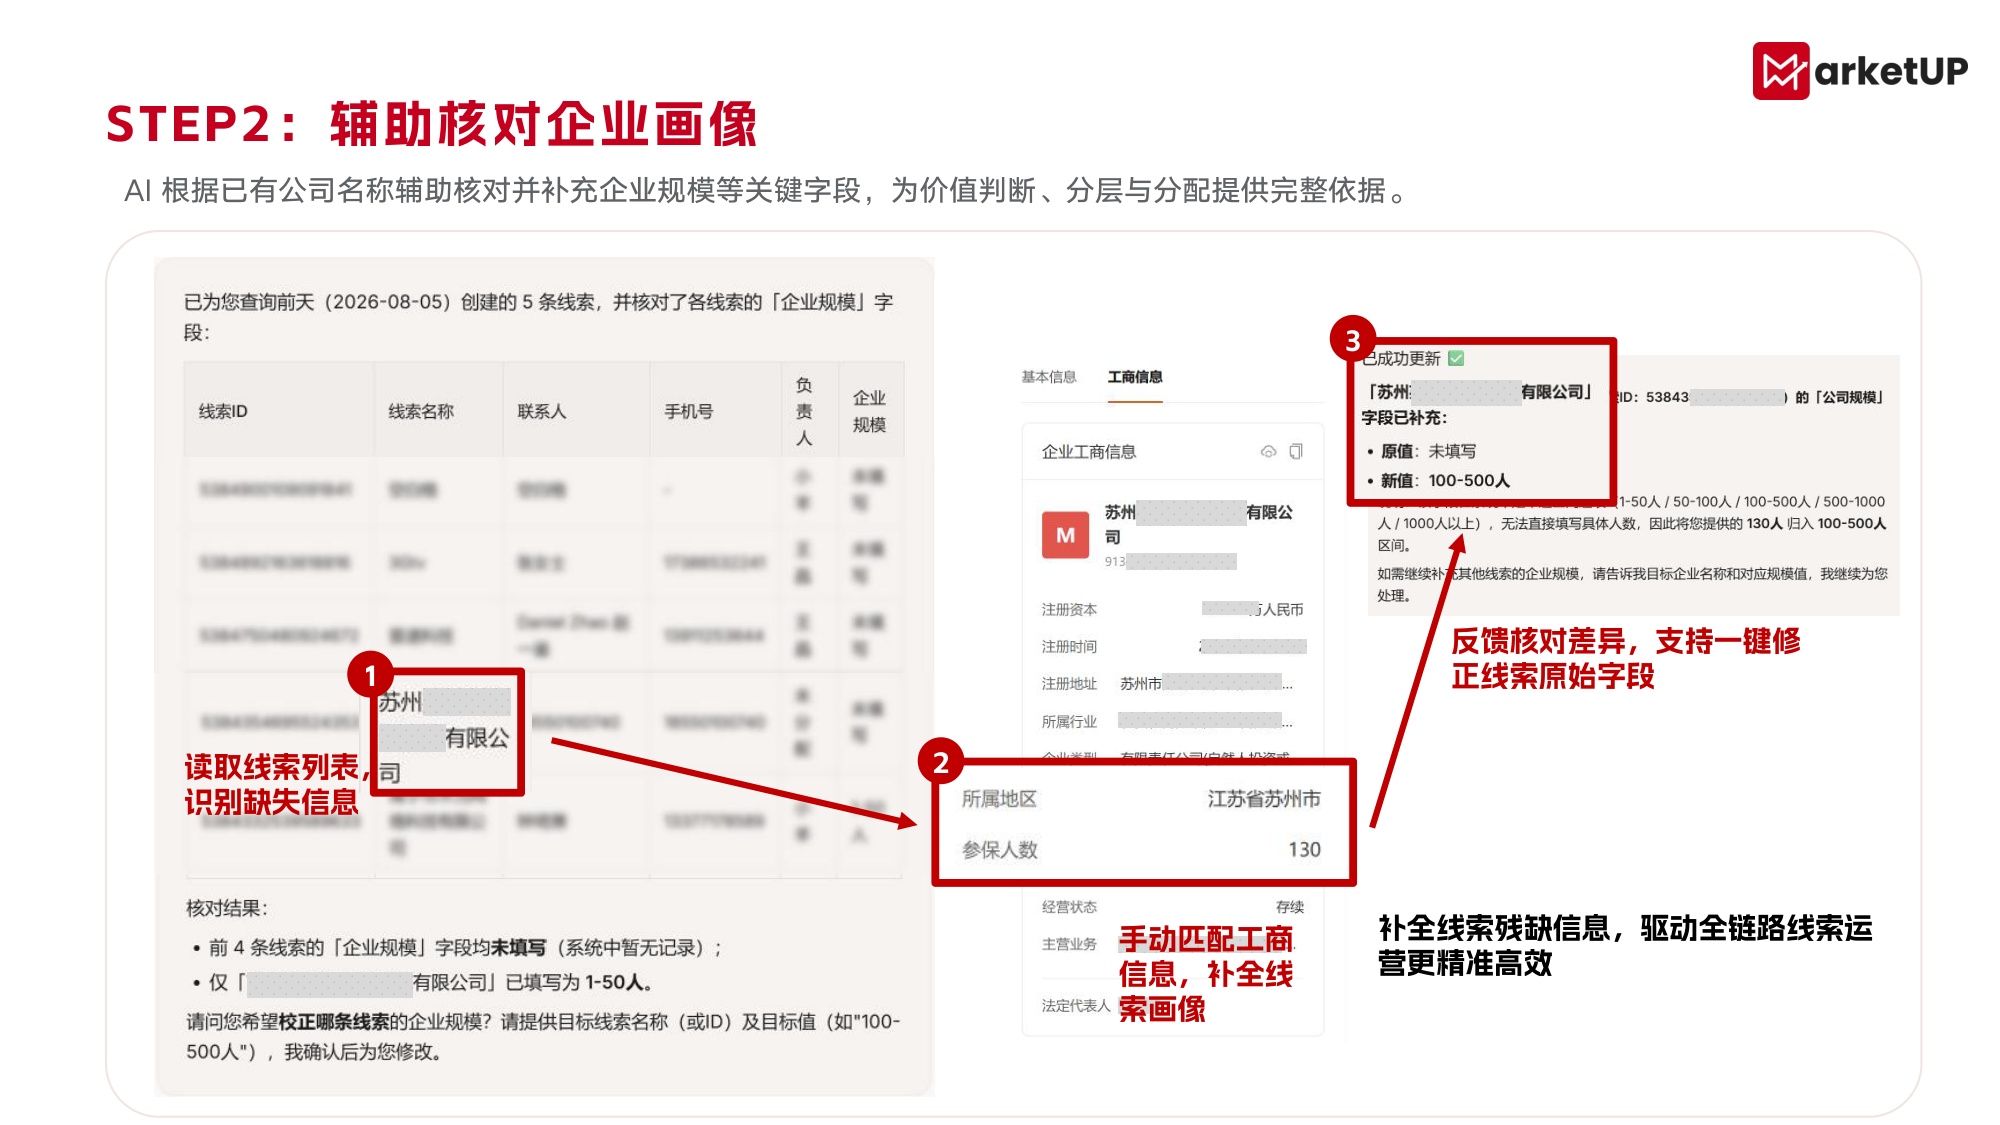This screenshot has height=1125, width=2000.
Task: Click the 130 insured headcount value
Action: pyautogui.click(x=1304, y=850)
